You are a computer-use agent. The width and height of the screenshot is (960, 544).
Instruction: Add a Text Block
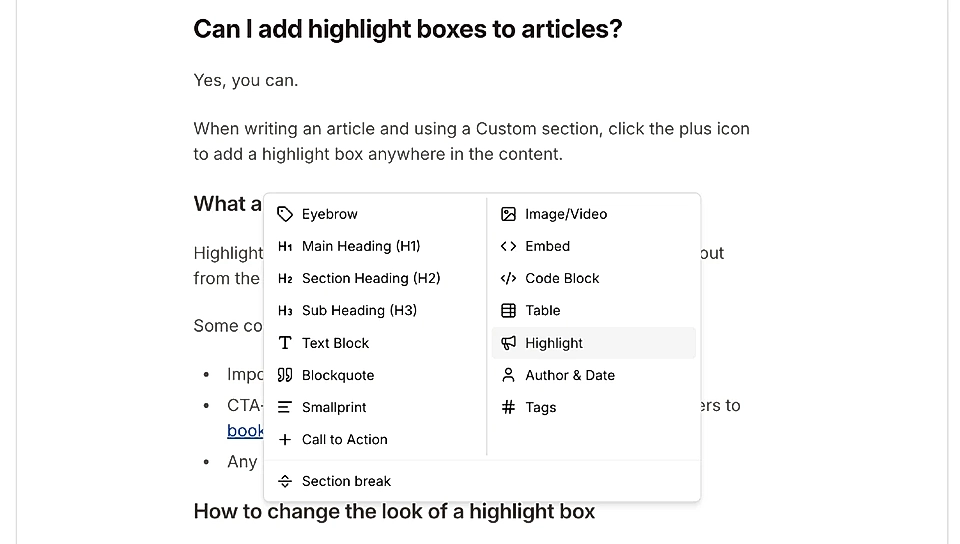click(x=375, y=343)
